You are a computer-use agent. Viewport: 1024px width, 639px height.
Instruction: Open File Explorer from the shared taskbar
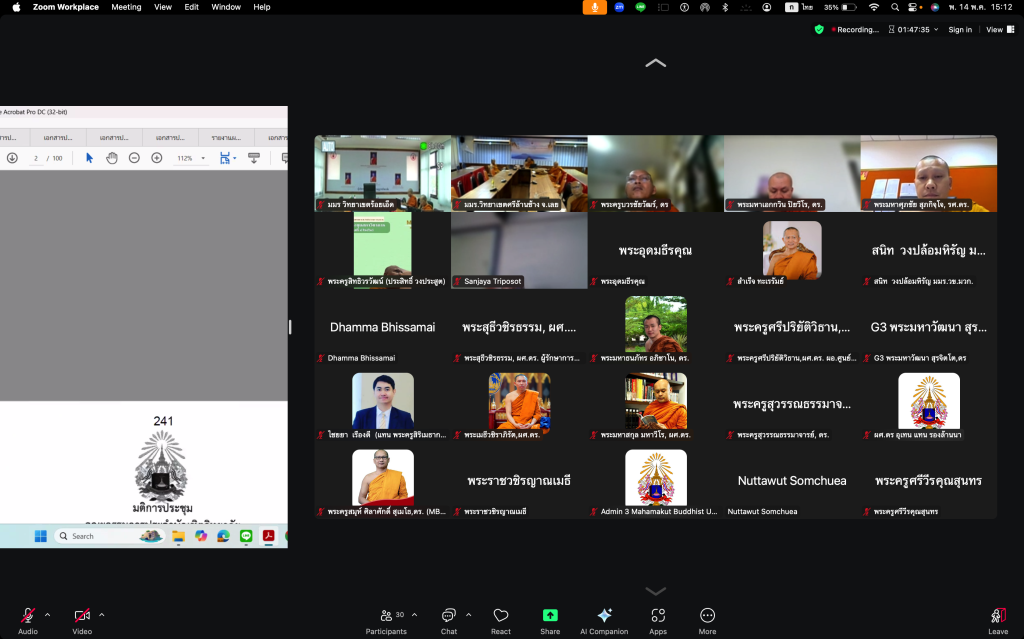click(x=178, y=536)
